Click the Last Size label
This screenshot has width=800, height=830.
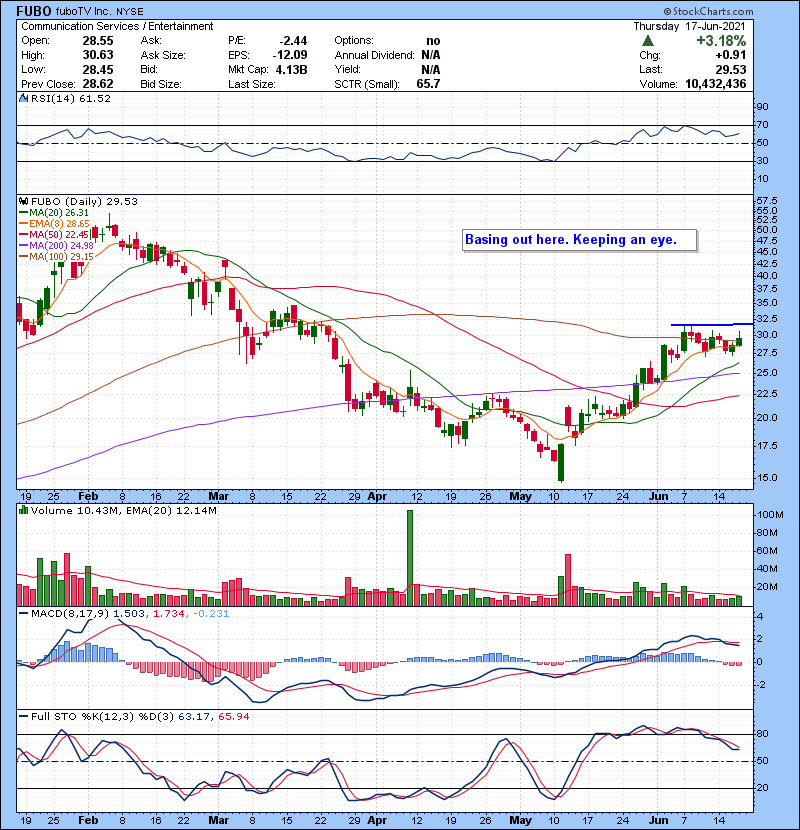pyautogui.click(x=251, y=84)
